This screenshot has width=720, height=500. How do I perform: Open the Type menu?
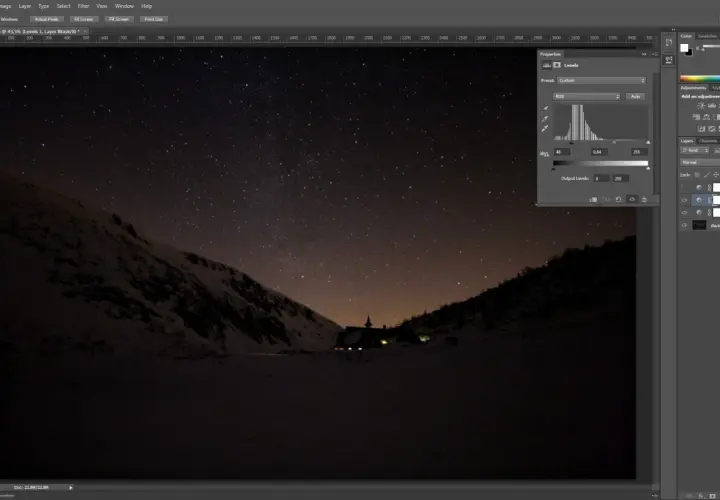pos(44,6)
